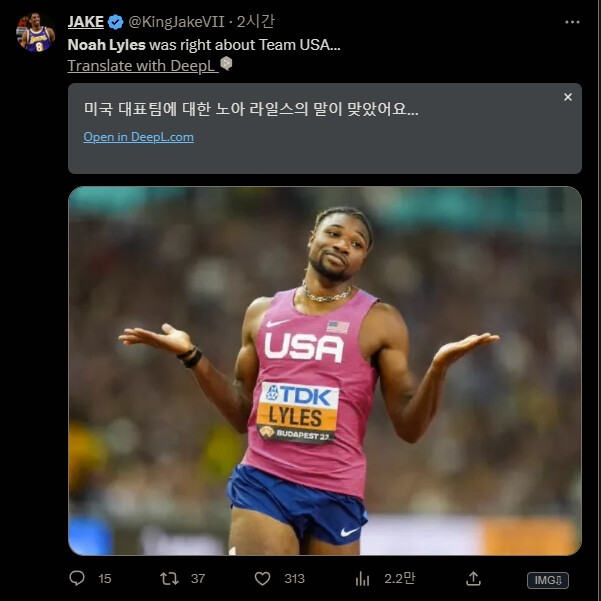Click the bold Noah Lyles text

[106, 45]
